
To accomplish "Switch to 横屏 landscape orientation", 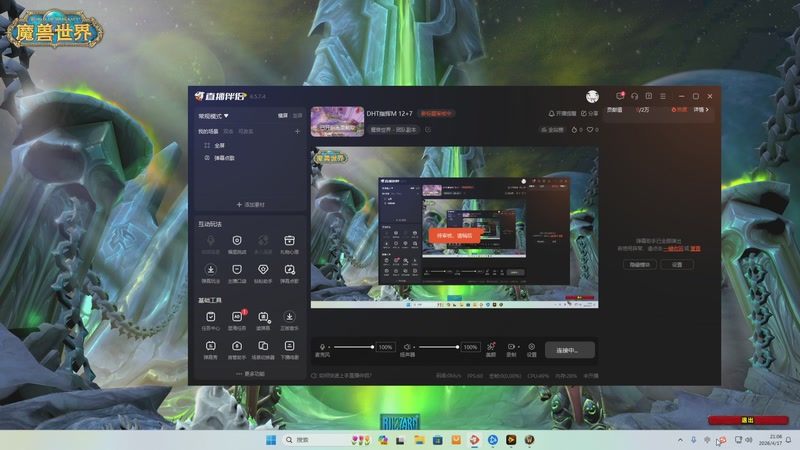I will (283, 116).
